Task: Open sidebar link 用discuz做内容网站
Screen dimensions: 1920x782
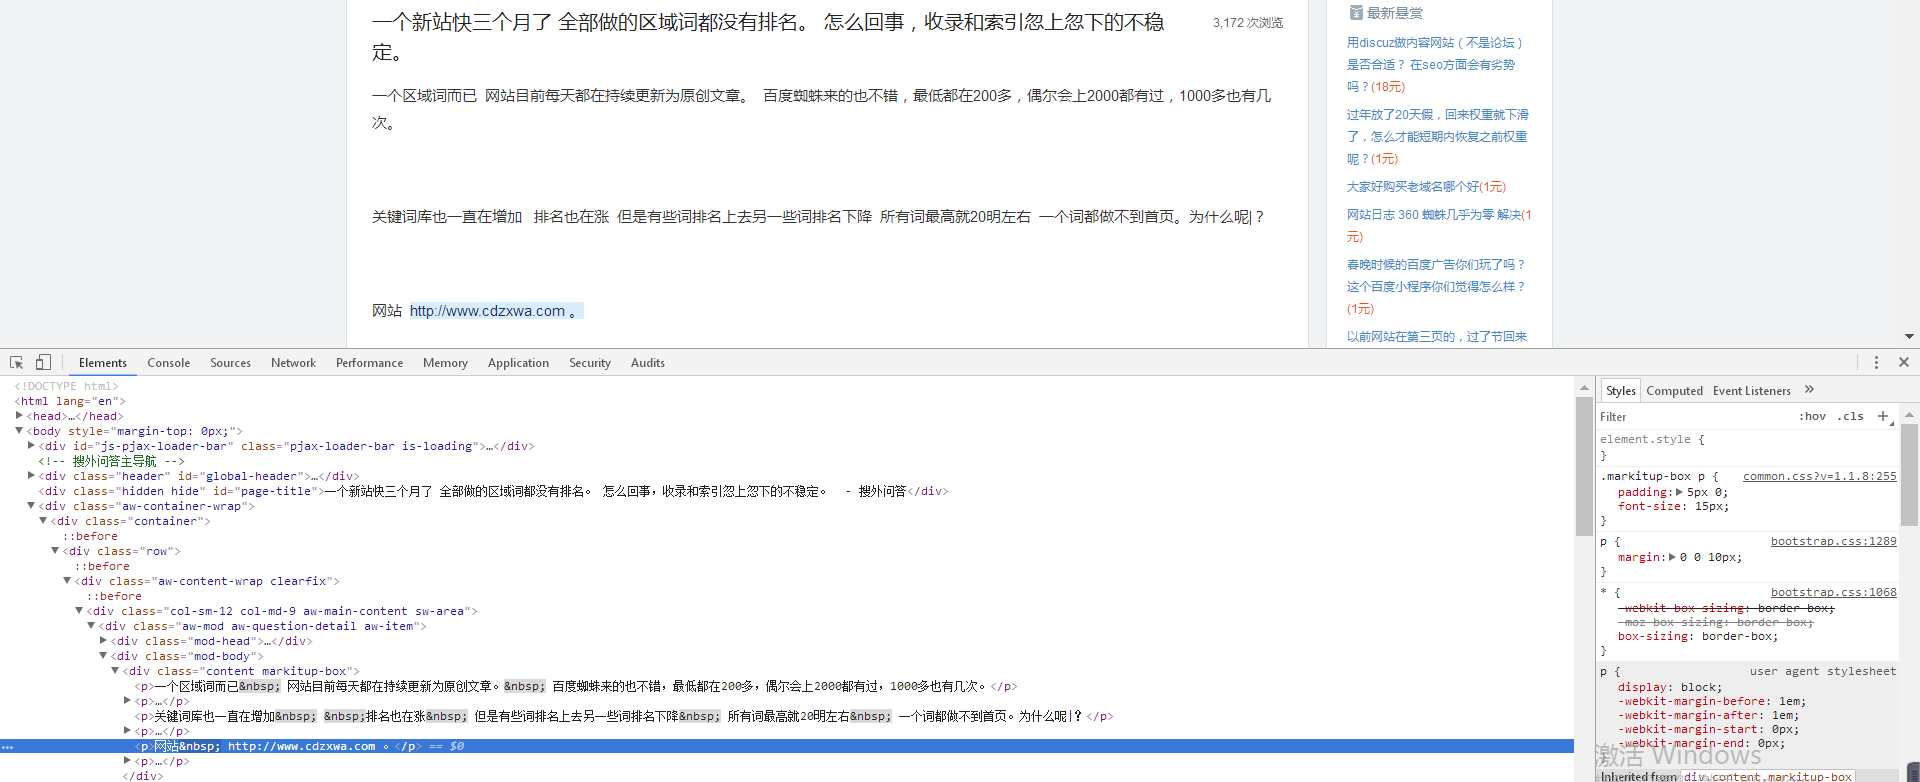Action: point(1435,64)
